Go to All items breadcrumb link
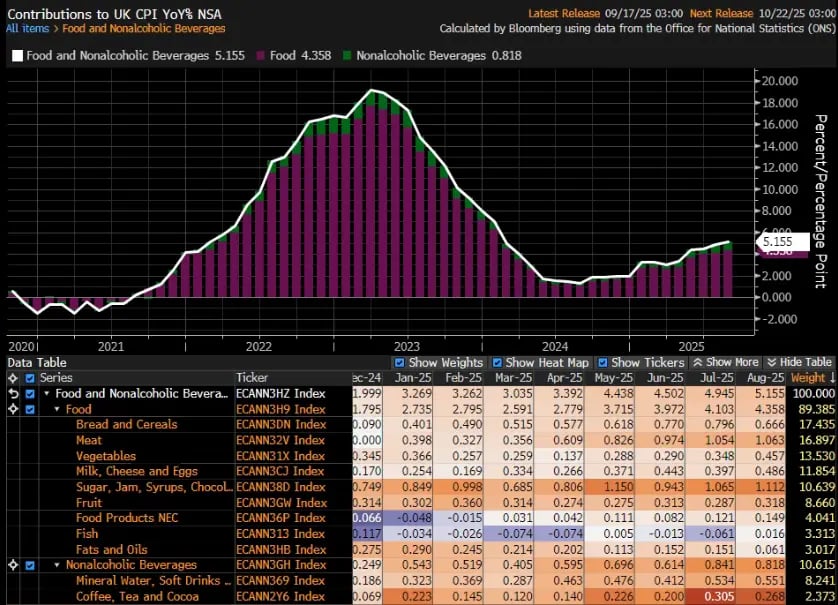 [x=26, y=29]
